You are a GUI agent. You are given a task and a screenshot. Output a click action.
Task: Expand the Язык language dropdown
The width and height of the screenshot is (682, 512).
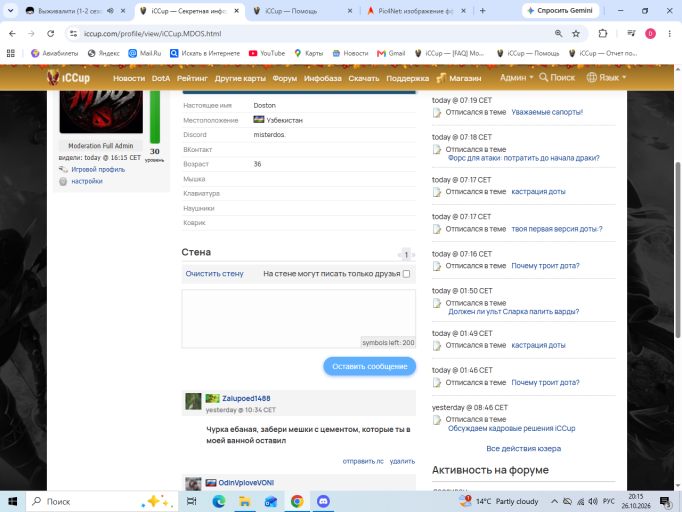[606, 77]
